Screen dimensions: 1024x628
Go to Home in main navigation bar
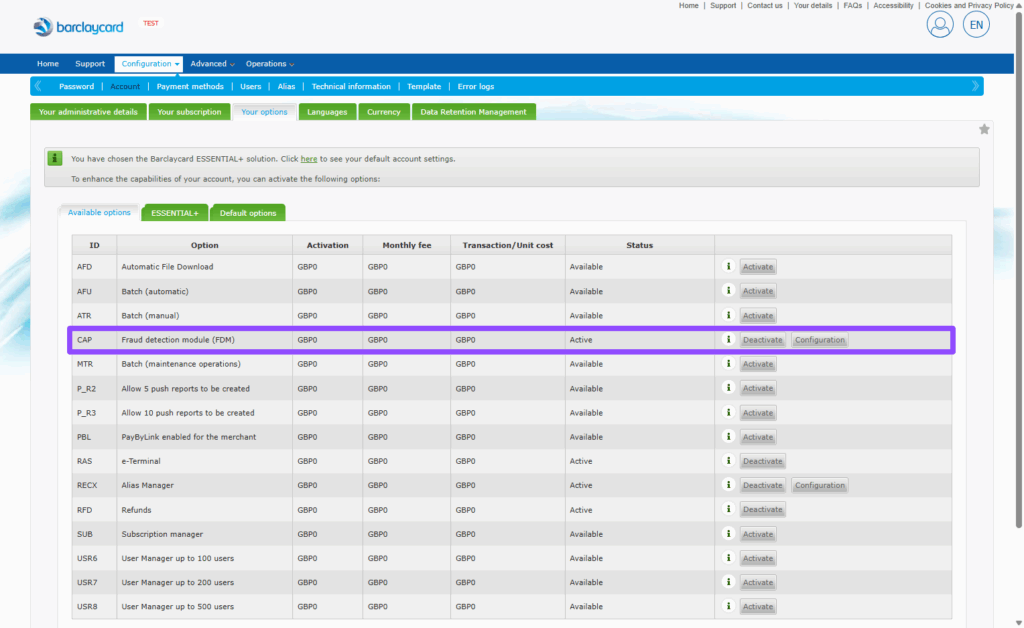tap(48, 64)
